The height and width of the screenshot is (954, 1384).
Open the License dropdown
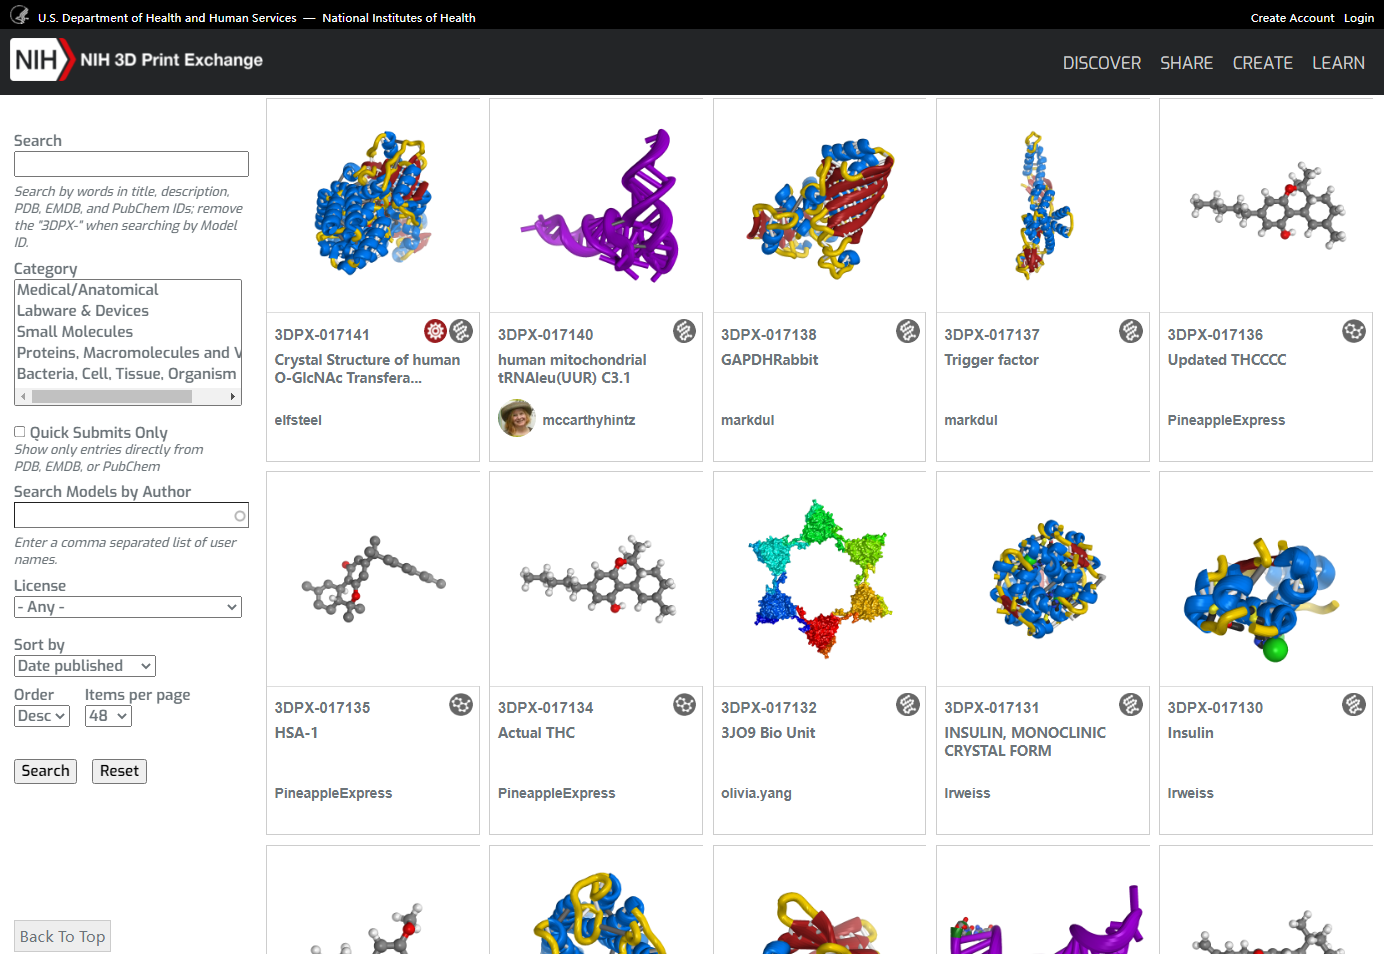pos(127,606)
